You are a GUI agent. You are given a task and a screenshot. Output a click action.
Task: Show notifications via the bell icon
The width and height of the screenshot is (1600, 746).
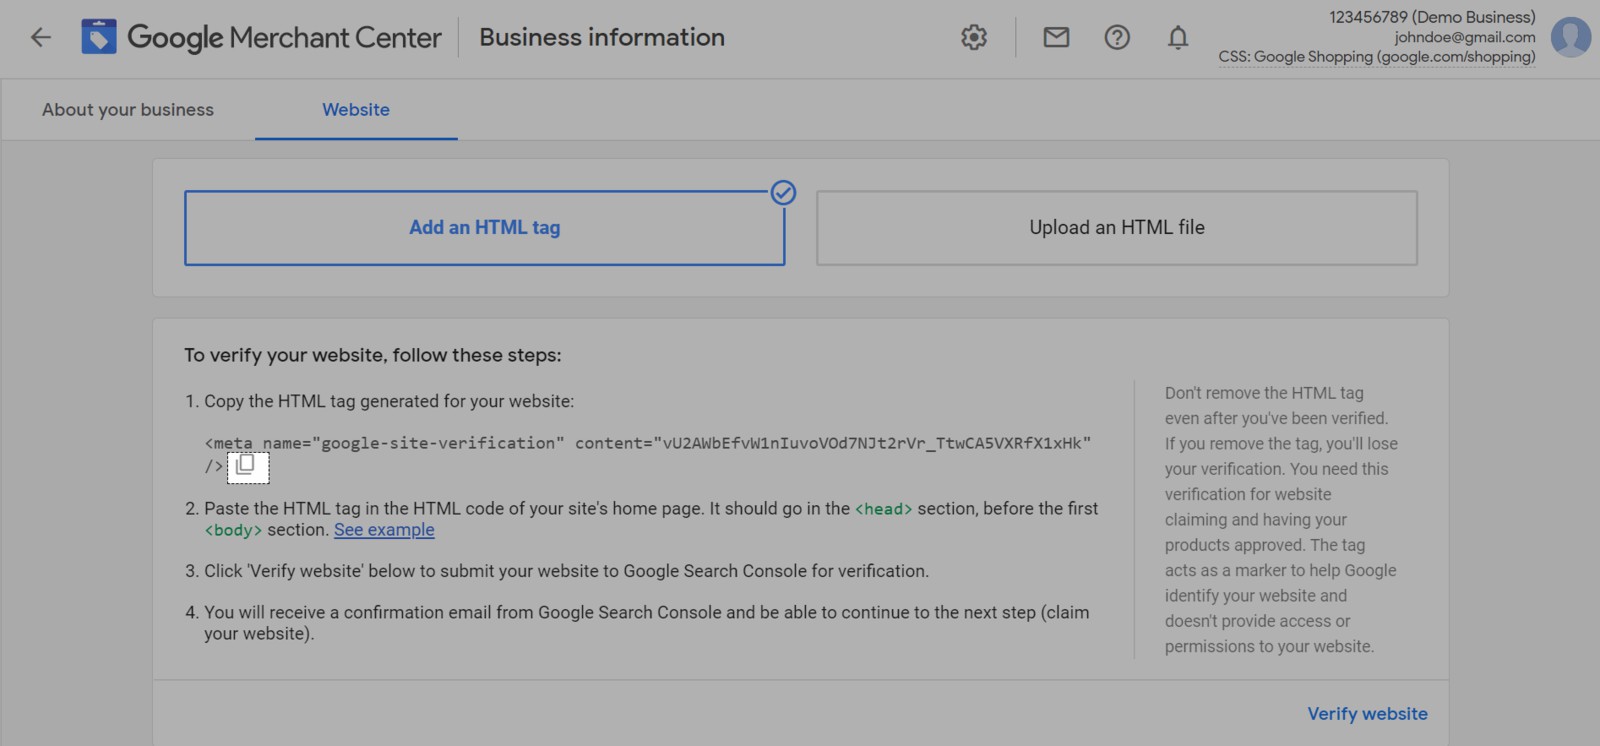pos(1178,38)
